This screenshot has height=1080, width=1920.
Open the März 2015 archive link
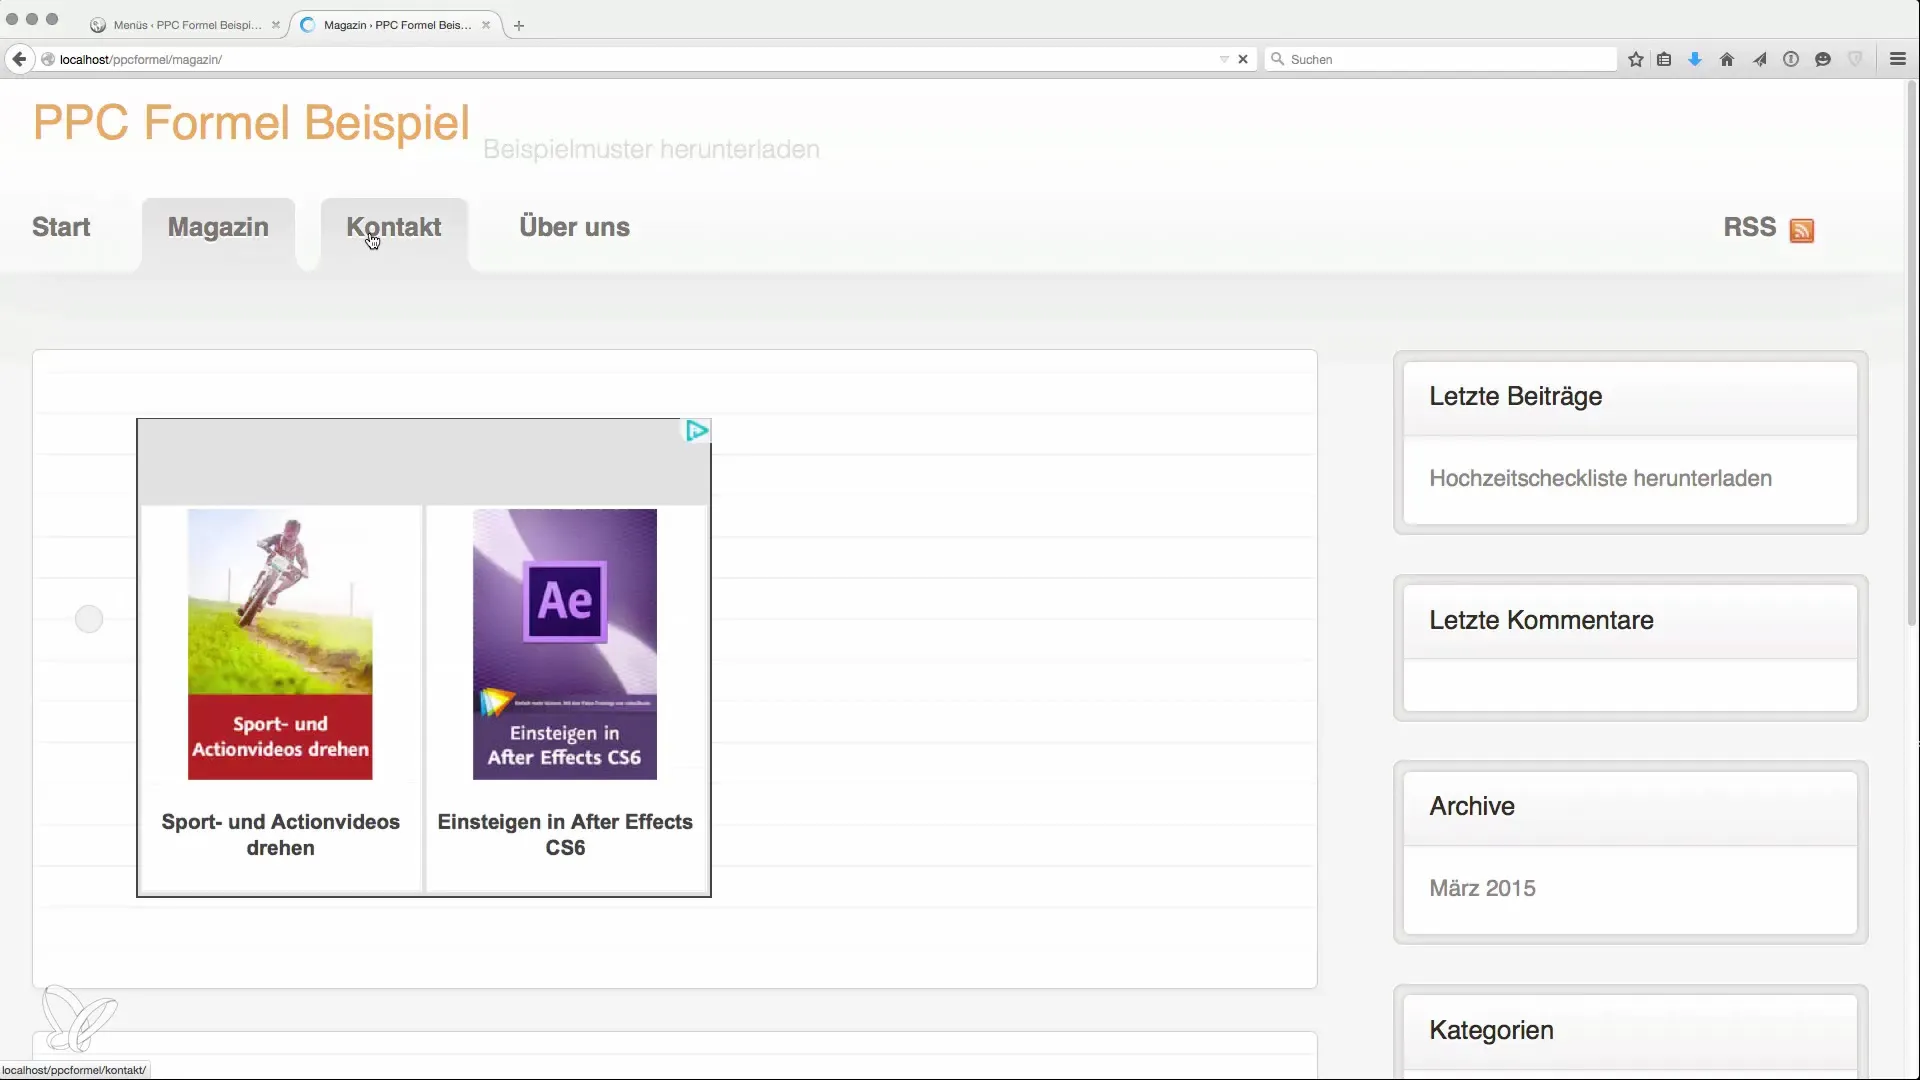tap(1482, 889)
